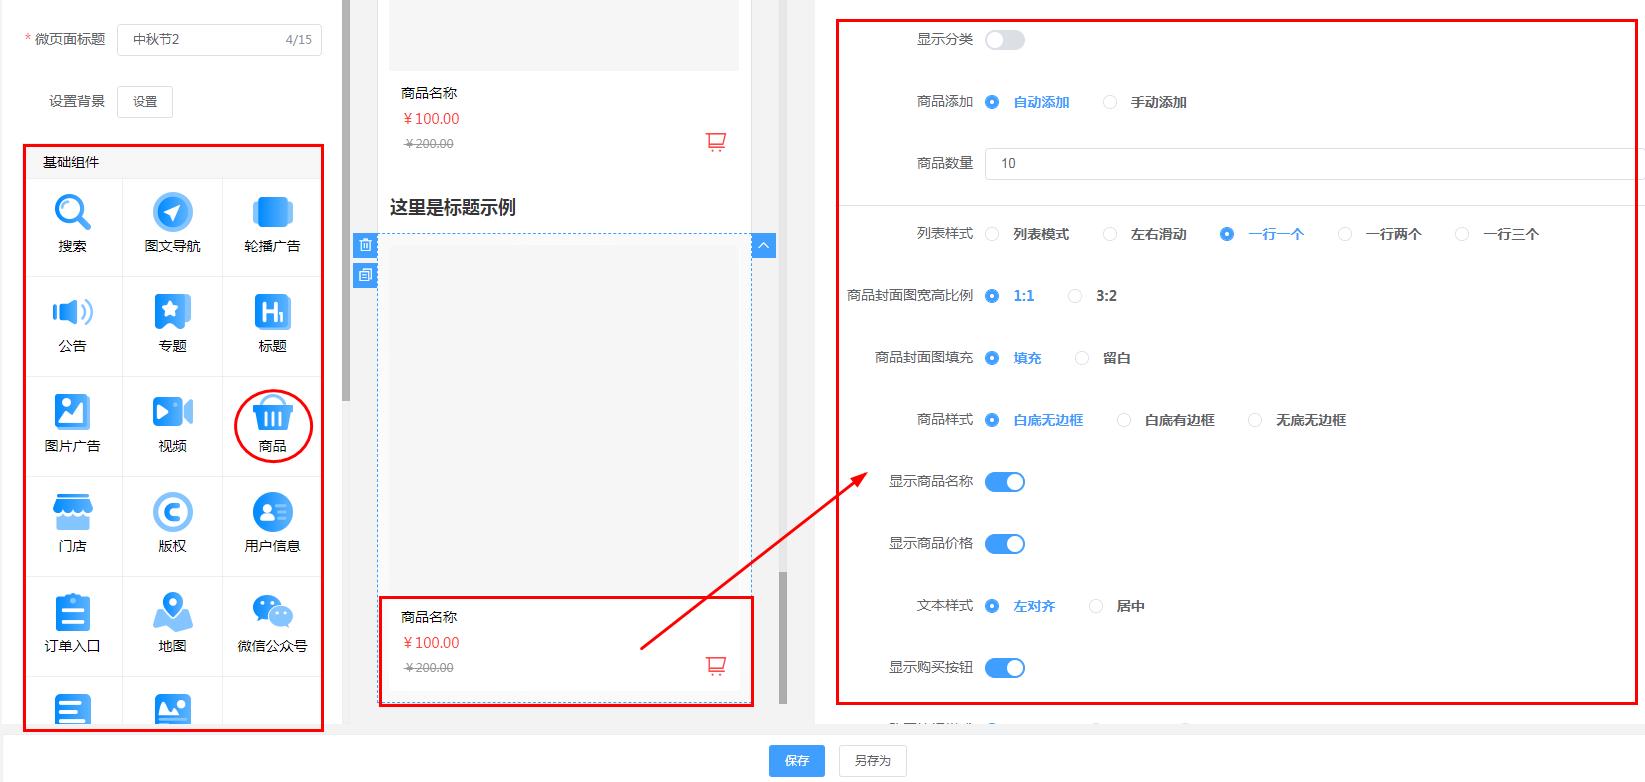Select 白底有边框 product style

point(1166,420)
